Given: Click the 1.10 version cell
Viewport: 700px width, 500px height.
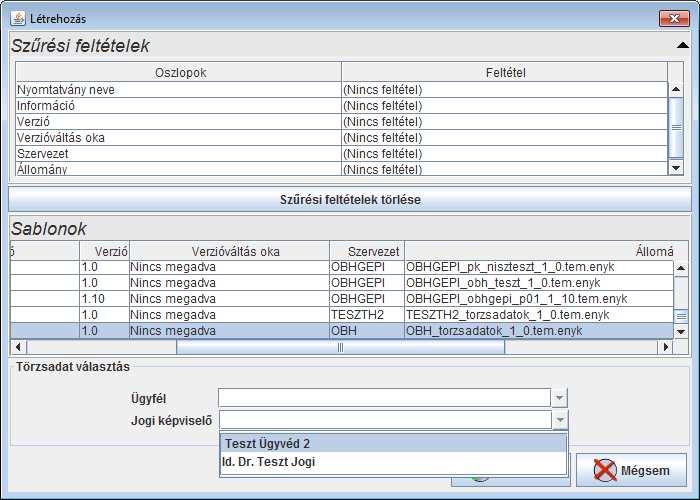Looking at the screenshot, I should point(104,299).
